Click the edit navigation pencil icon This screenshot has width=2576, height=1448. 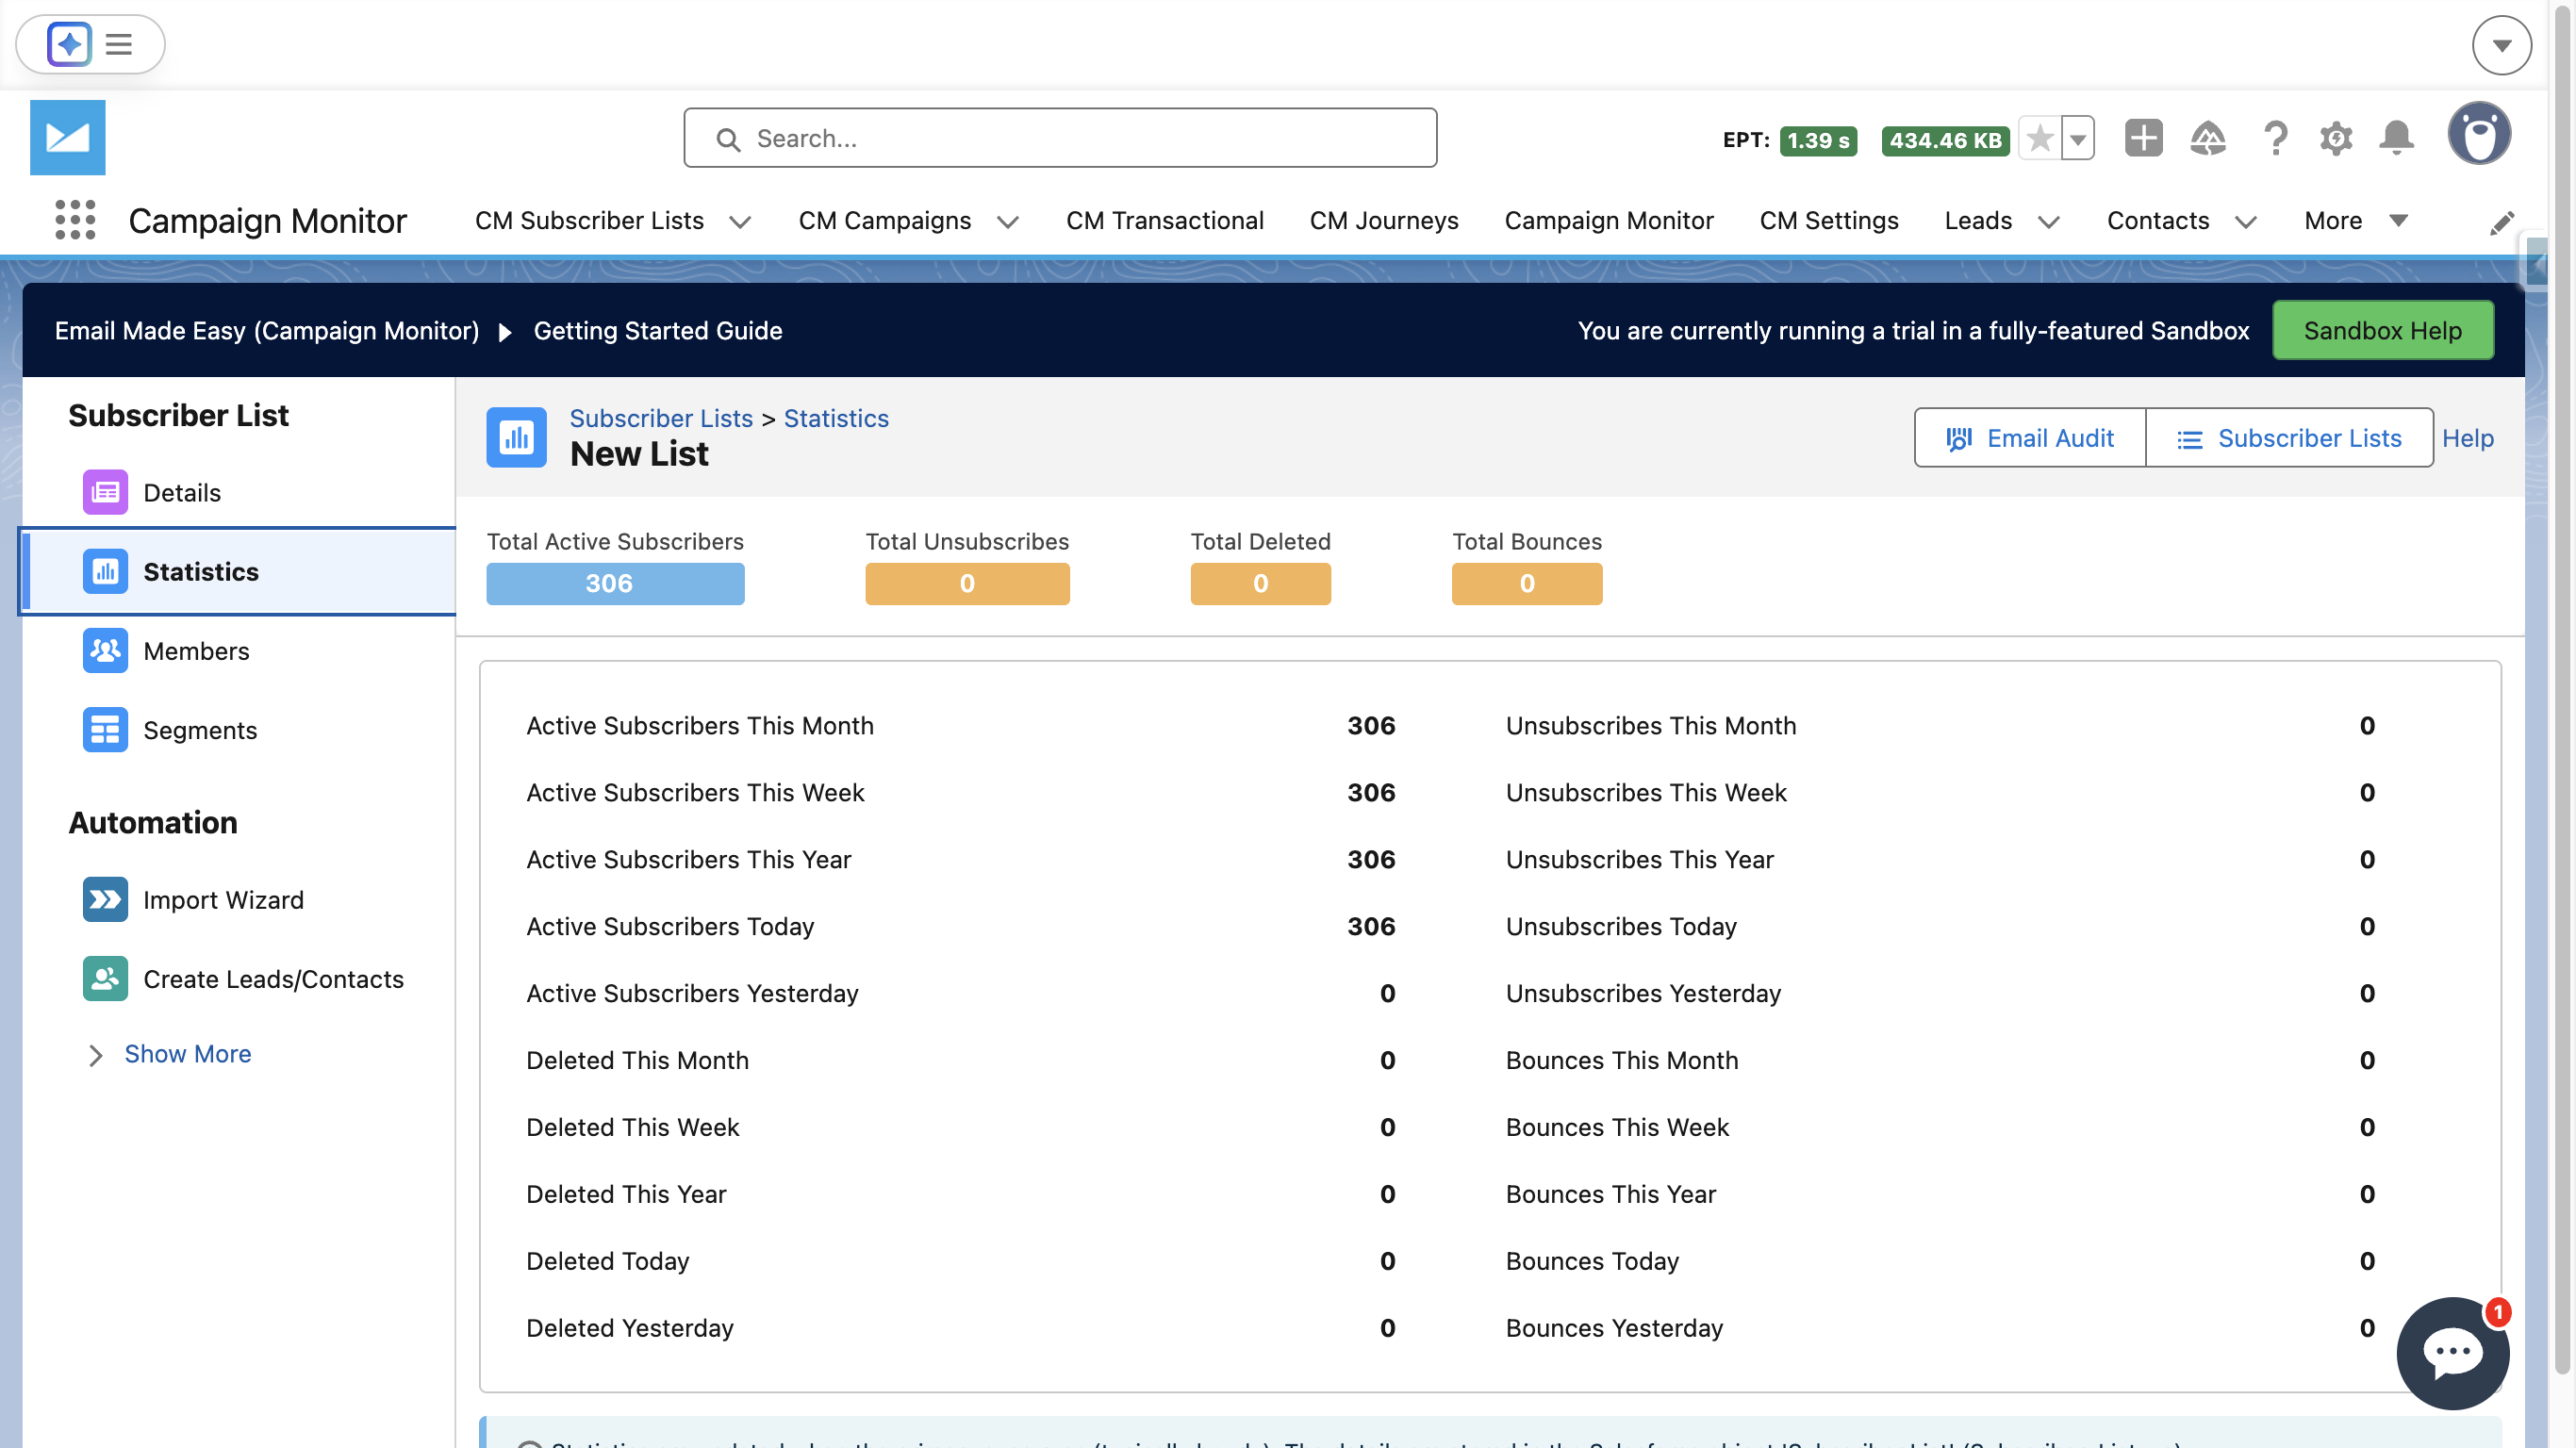pos(2501,222)
